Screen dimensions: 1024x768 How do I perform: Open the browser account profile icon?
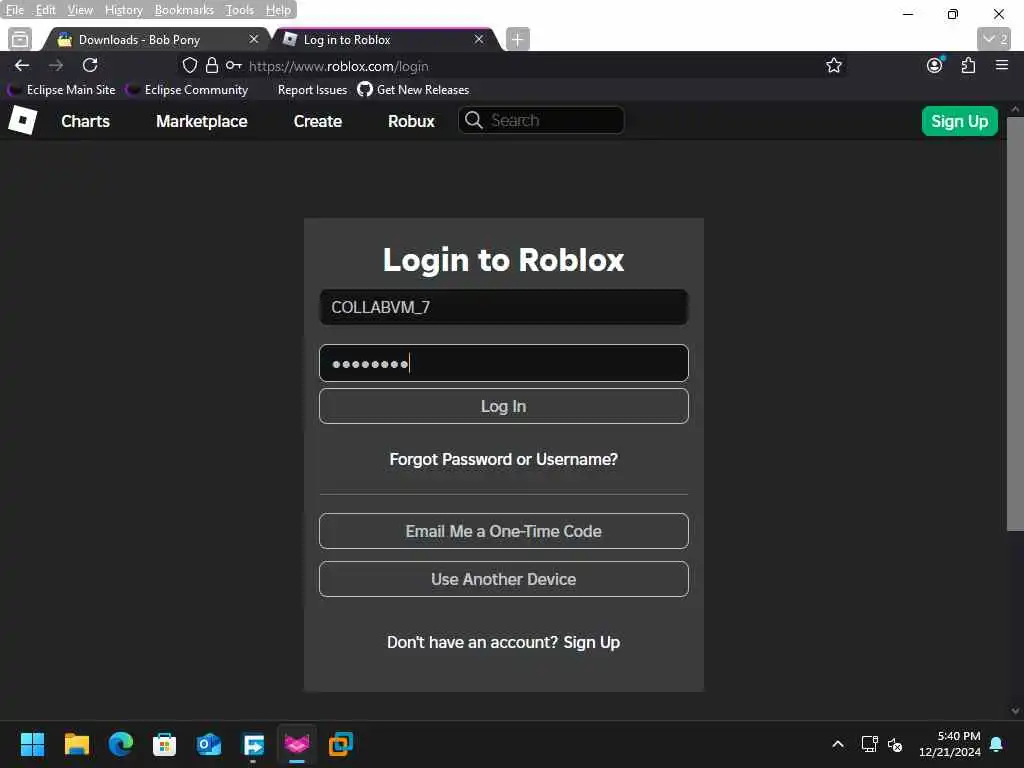[x=935, y=65]
